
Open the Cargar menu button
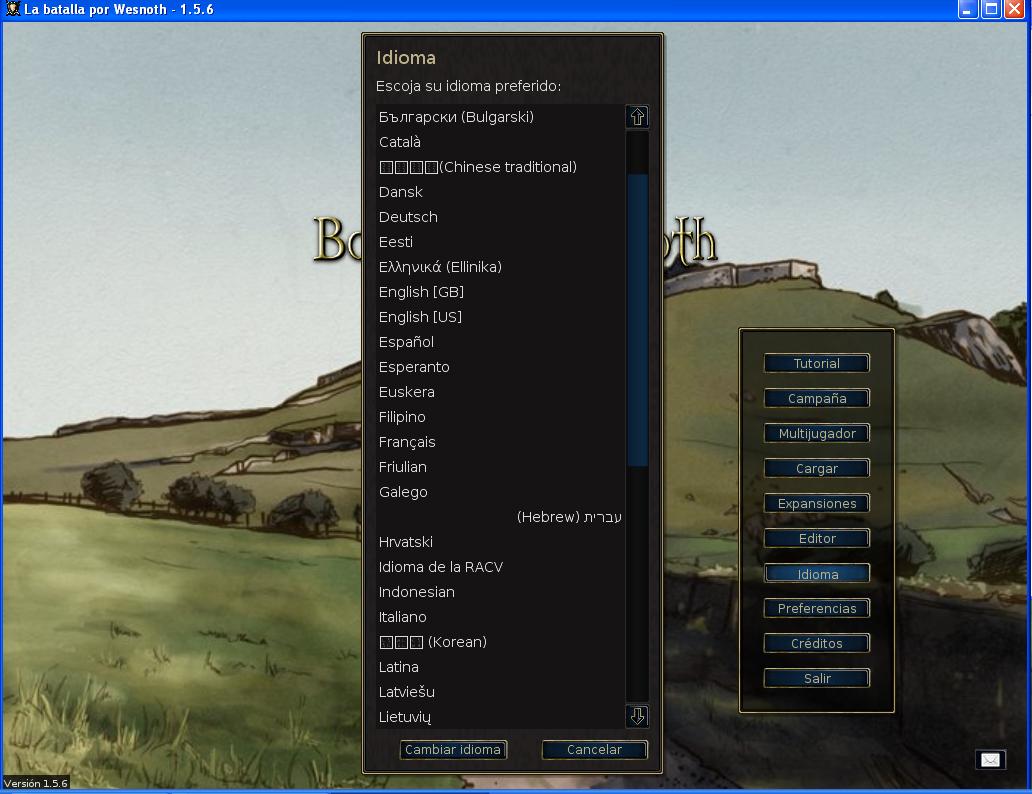[817, 469]
